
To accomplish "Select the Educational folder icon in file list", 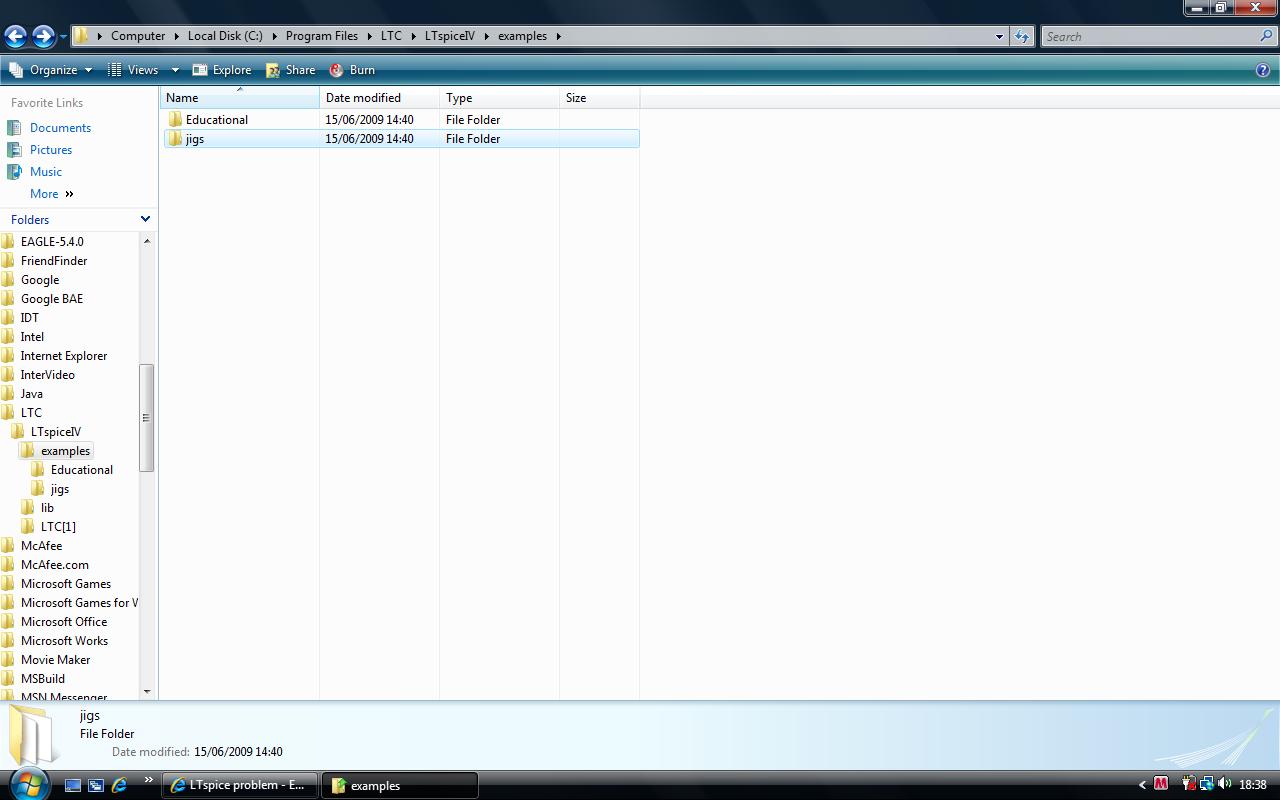I will [x=176, y=120].
